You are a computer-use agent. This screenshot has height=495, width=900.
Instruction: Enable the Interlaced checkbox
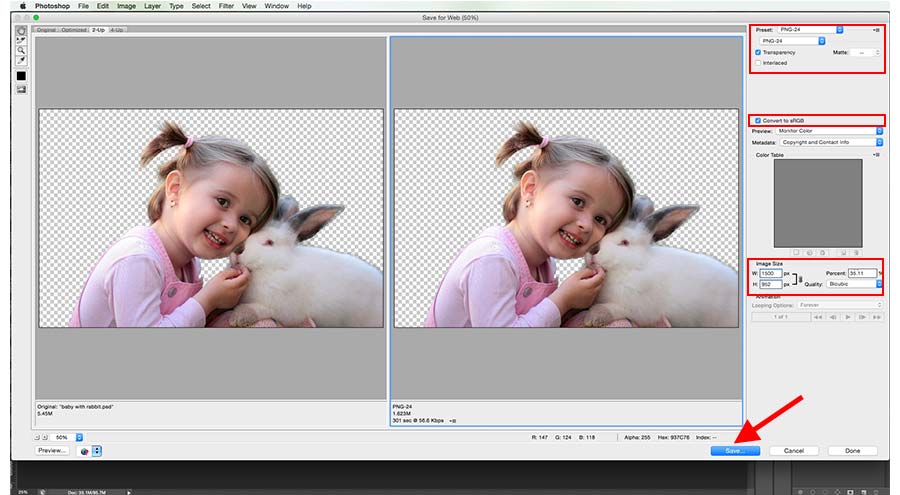(758, 63)
